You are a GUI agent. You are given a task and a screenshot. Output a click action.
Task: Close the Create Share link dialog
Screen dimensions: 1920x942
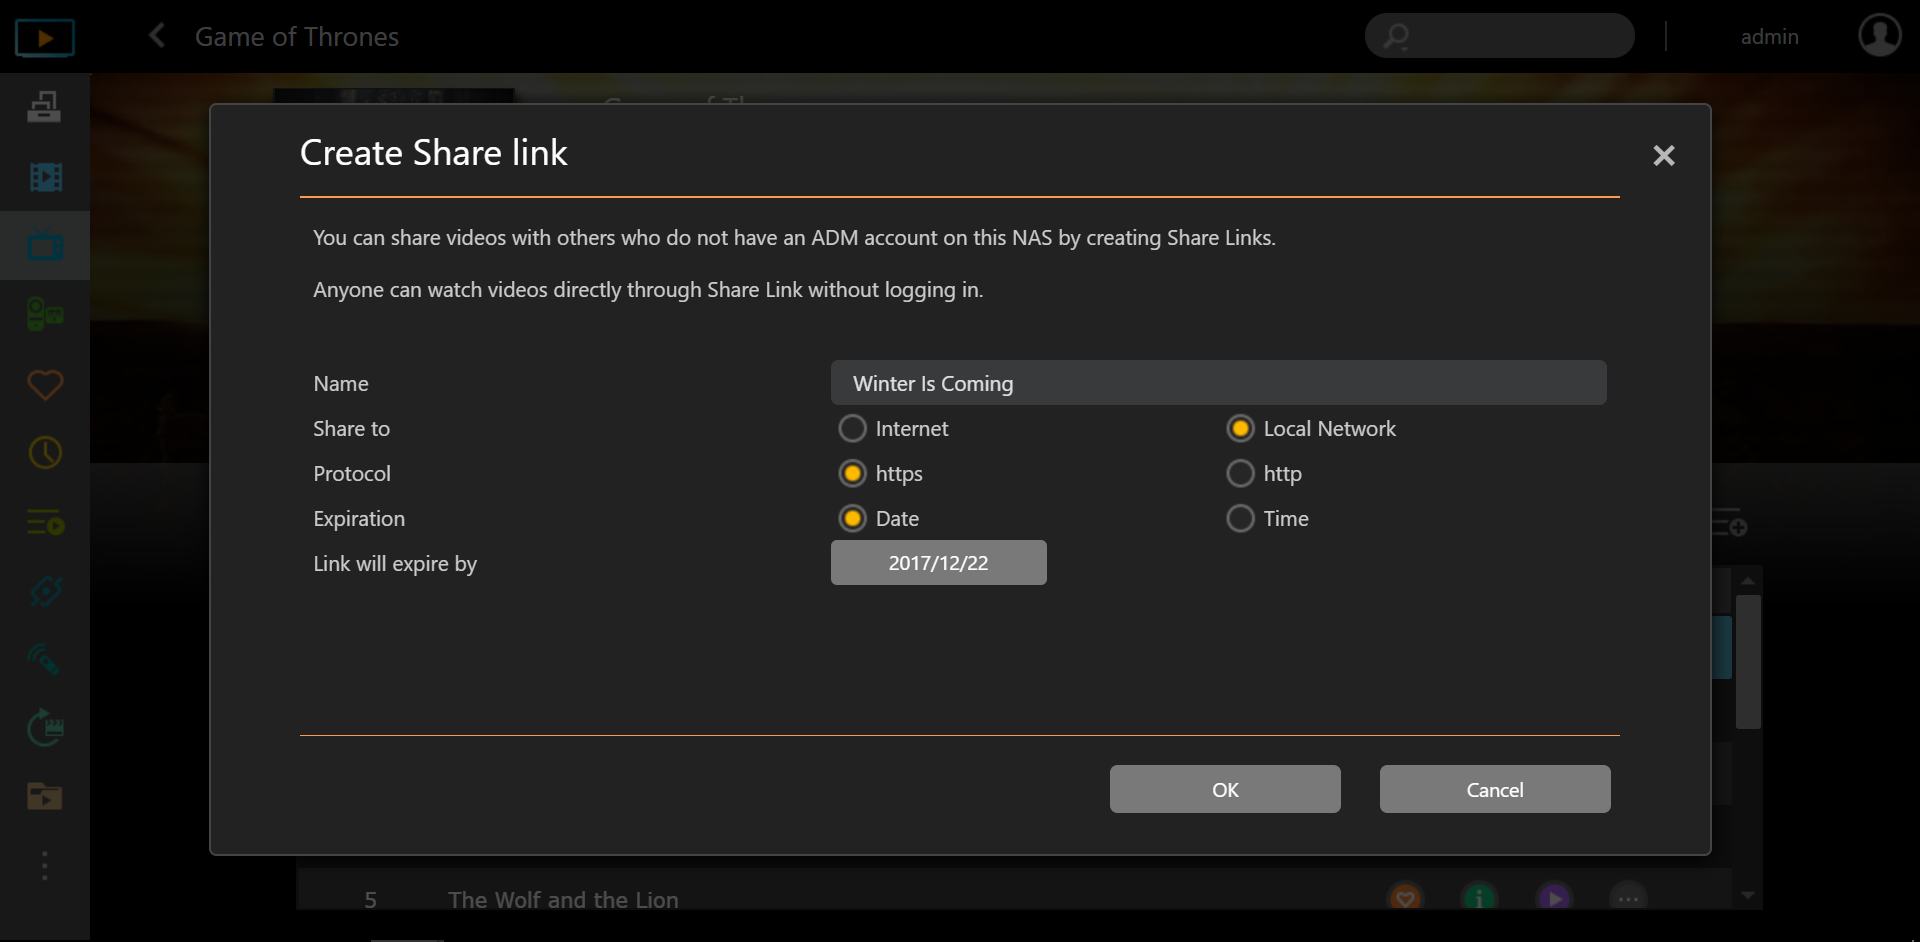pos(1664,155)
